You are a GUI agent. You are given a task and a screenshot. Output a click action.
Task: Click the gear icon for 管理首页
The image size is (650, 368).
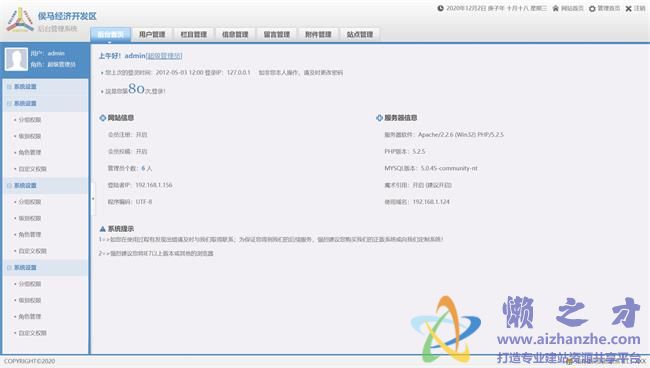pos(592,8)
